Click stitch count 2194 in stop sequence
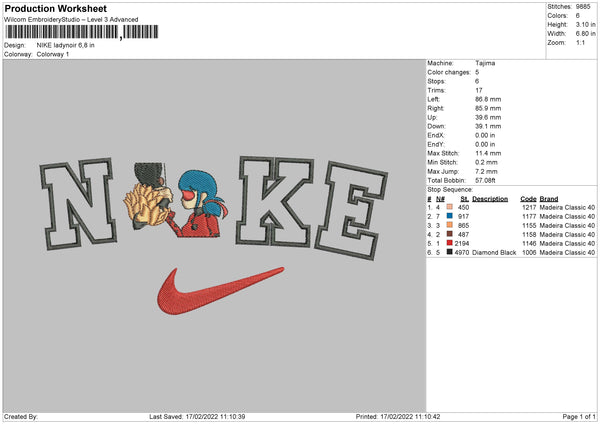600x424 pixels. (462, 243)
